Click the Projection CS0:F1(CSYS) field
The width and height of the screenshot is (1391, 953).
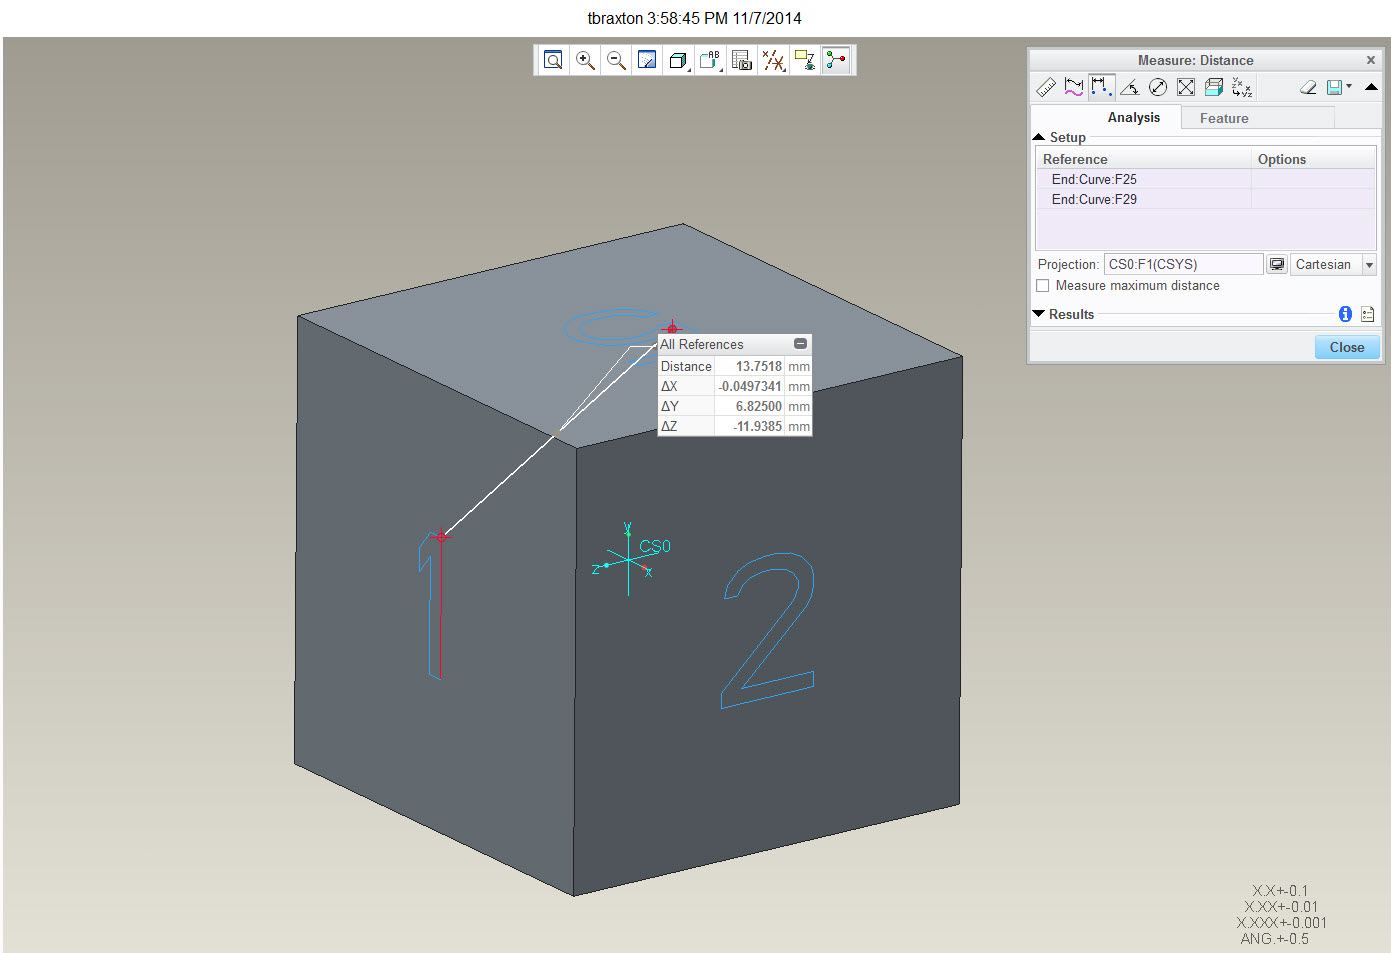click(1183, 264)
